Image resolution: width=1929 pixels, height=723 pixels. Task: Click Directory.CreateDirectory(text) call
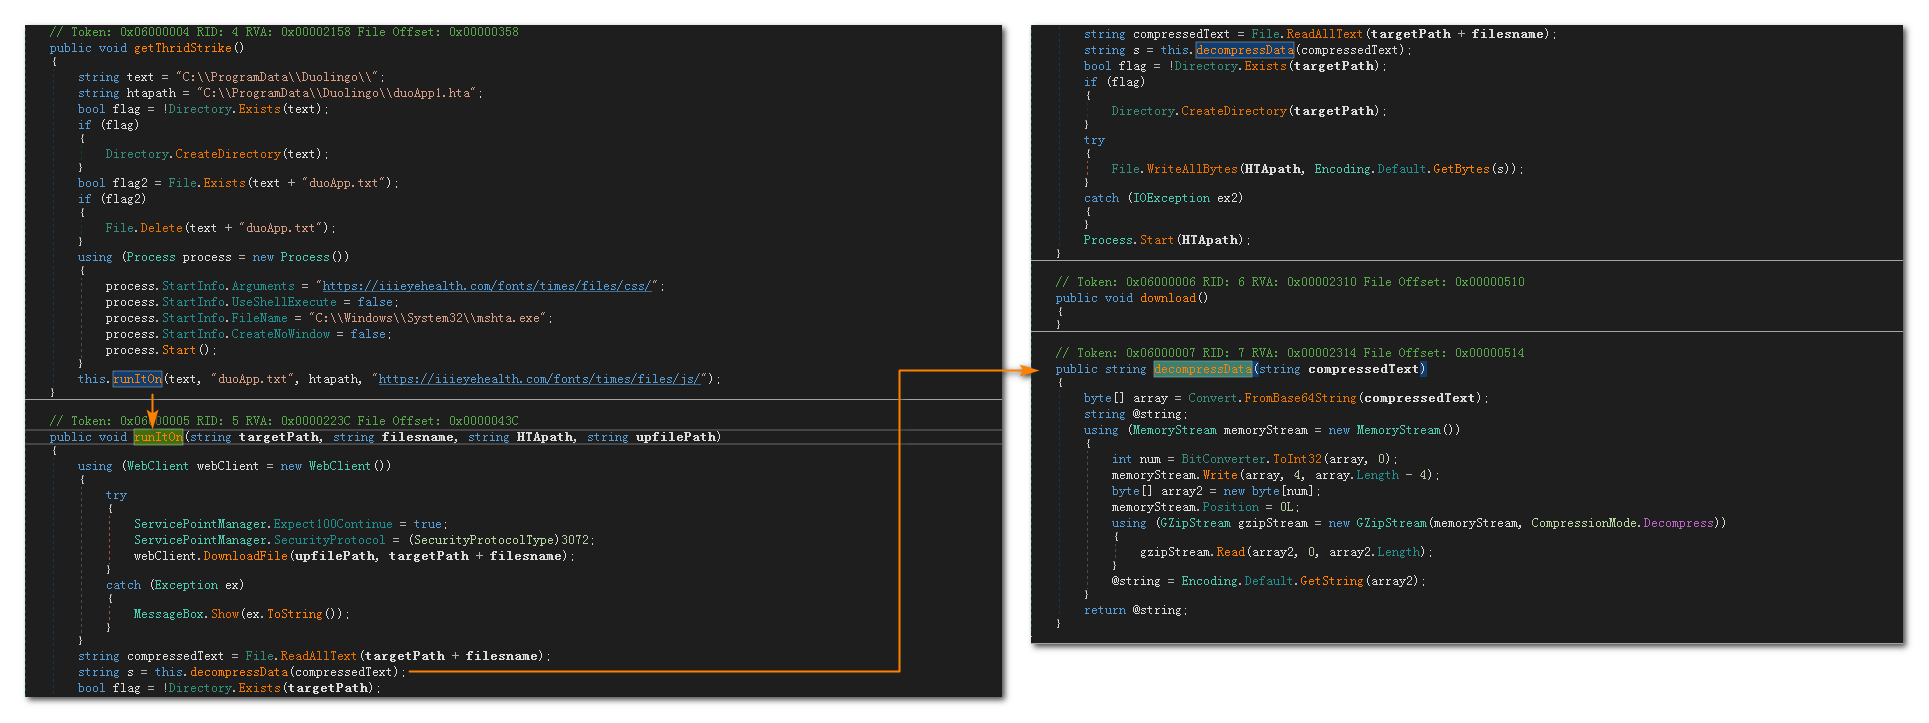215,154
